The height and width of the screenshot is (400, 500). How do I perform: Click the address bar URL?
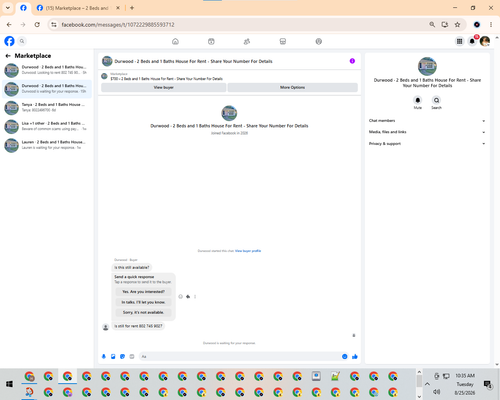118,25
